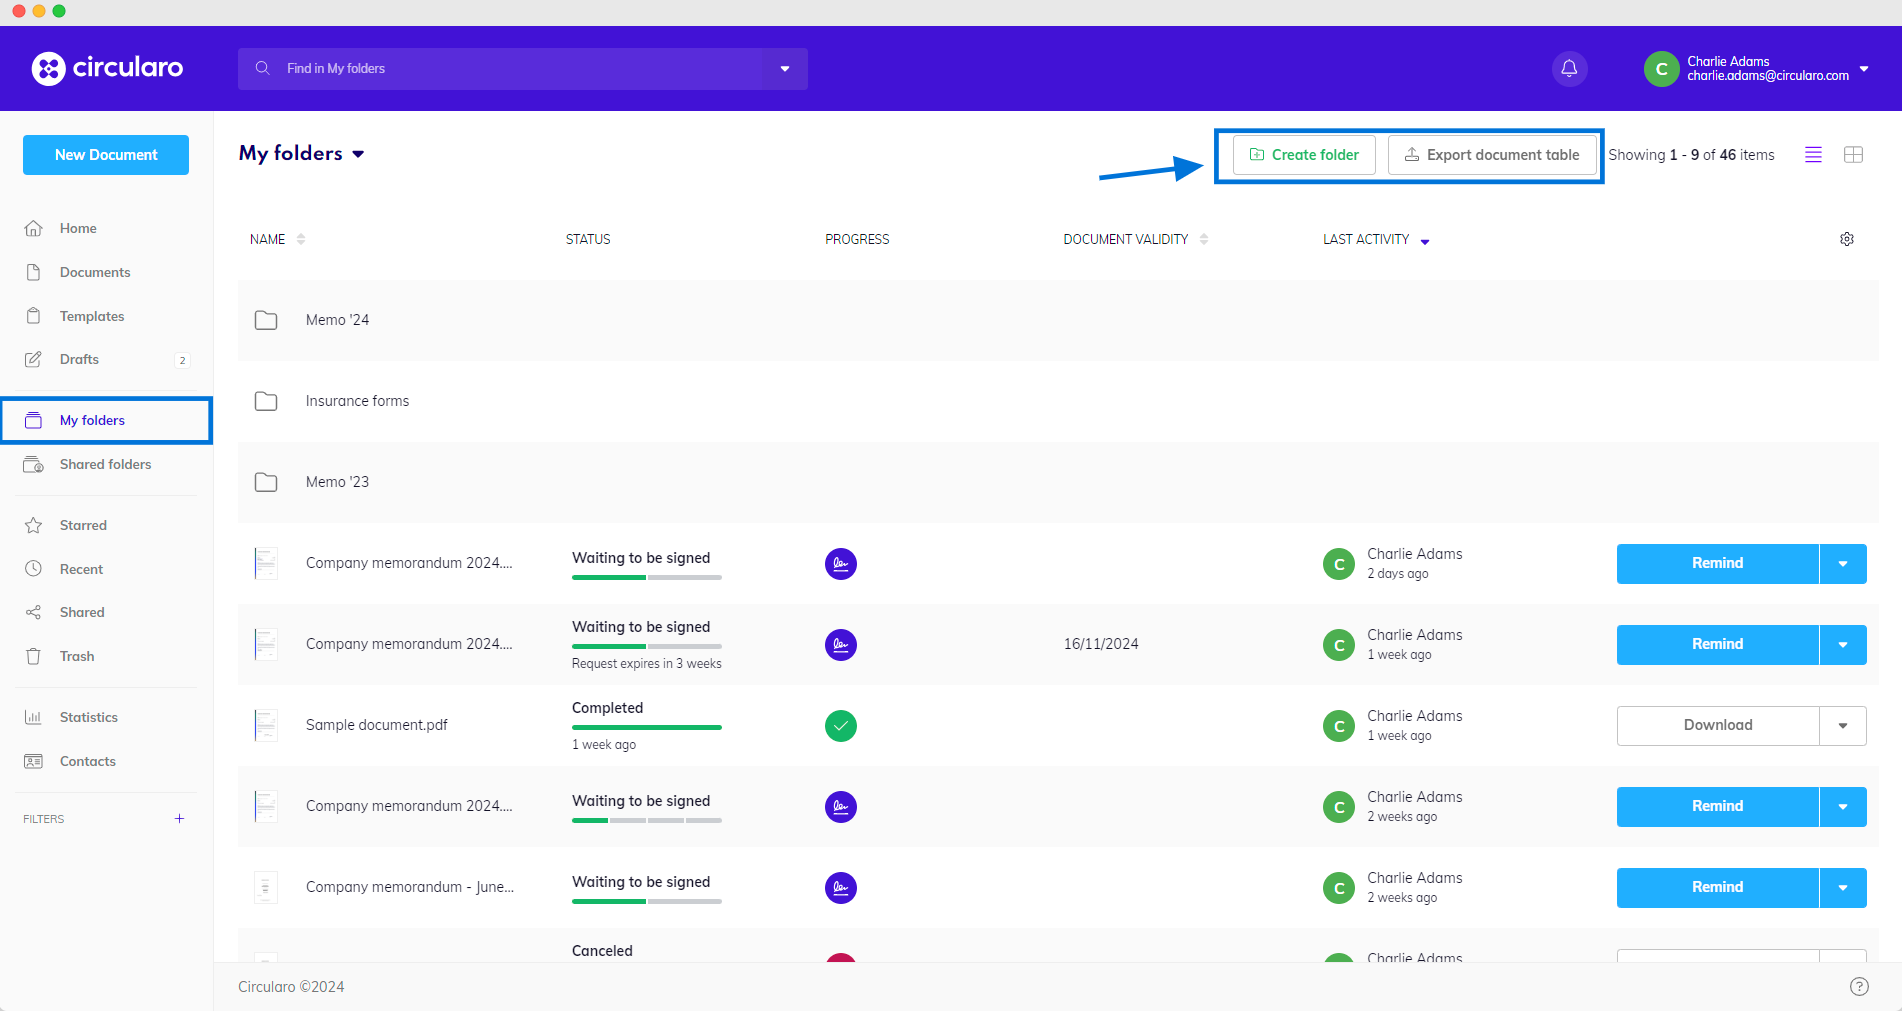
Task: Click the help question mark icon
Action: click(1858, 987)
